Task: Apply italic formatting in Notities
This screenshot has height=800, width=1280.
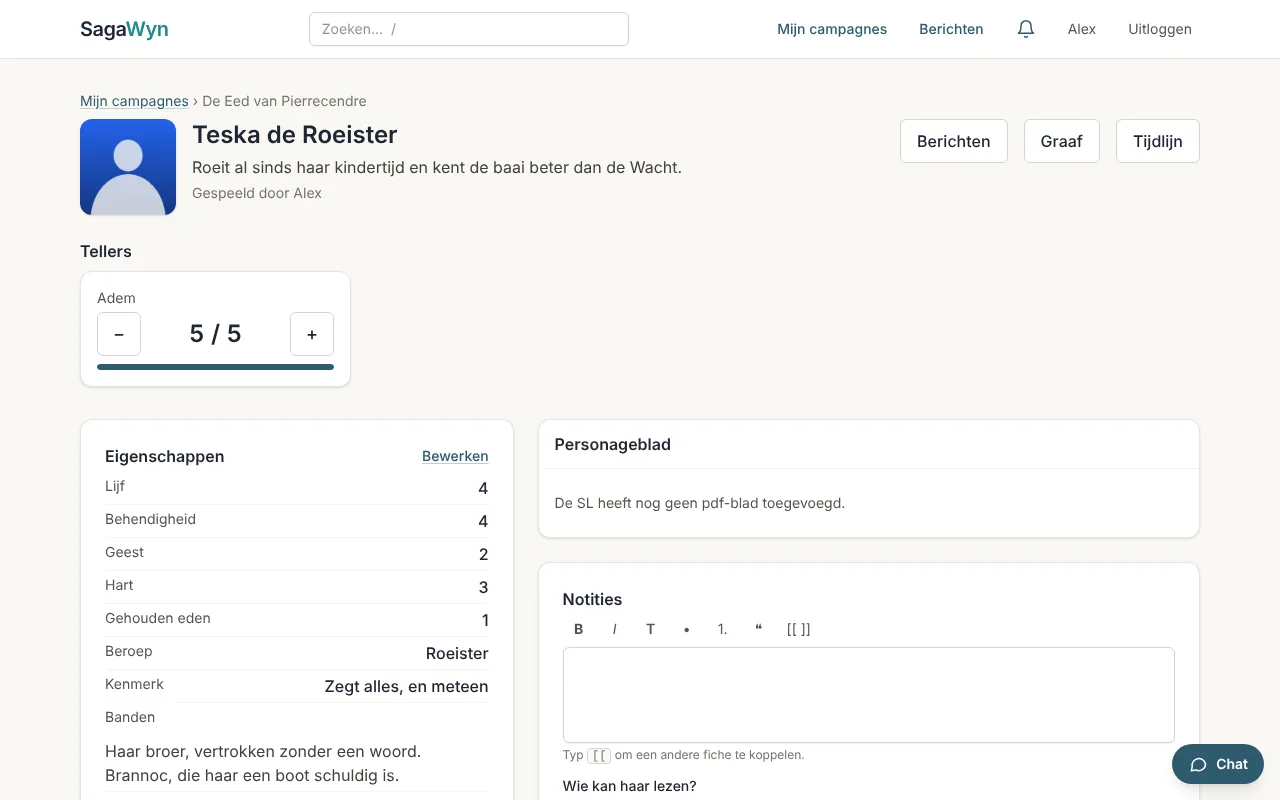Action: click(x=615, y=629)
